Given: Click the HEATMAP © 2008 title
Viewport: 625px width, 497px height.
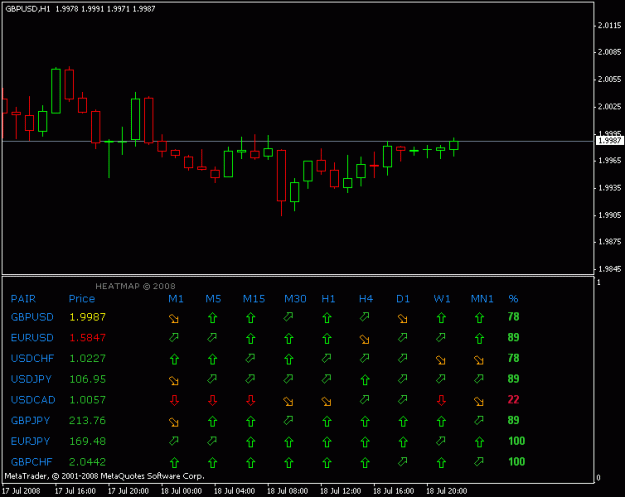Looking at the screenshot, I should pyautogui.click(x=136, y=286).
